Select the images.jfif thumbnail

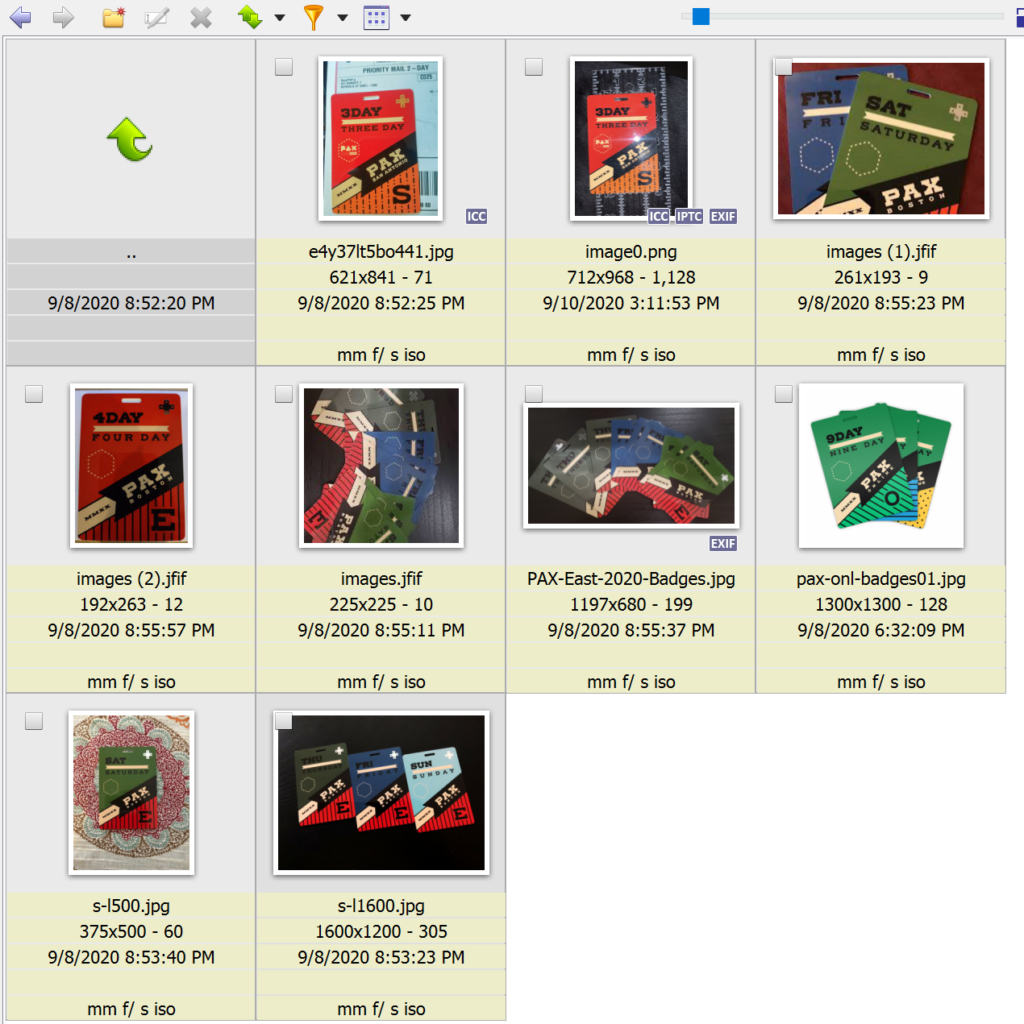tap(381, 466)
